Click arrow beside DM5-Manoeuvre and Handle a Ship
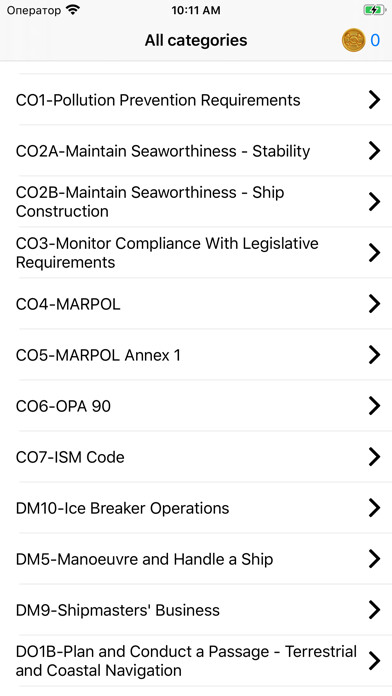The height and width of the screenshot is (696, 392). click(x=374, y=559)
